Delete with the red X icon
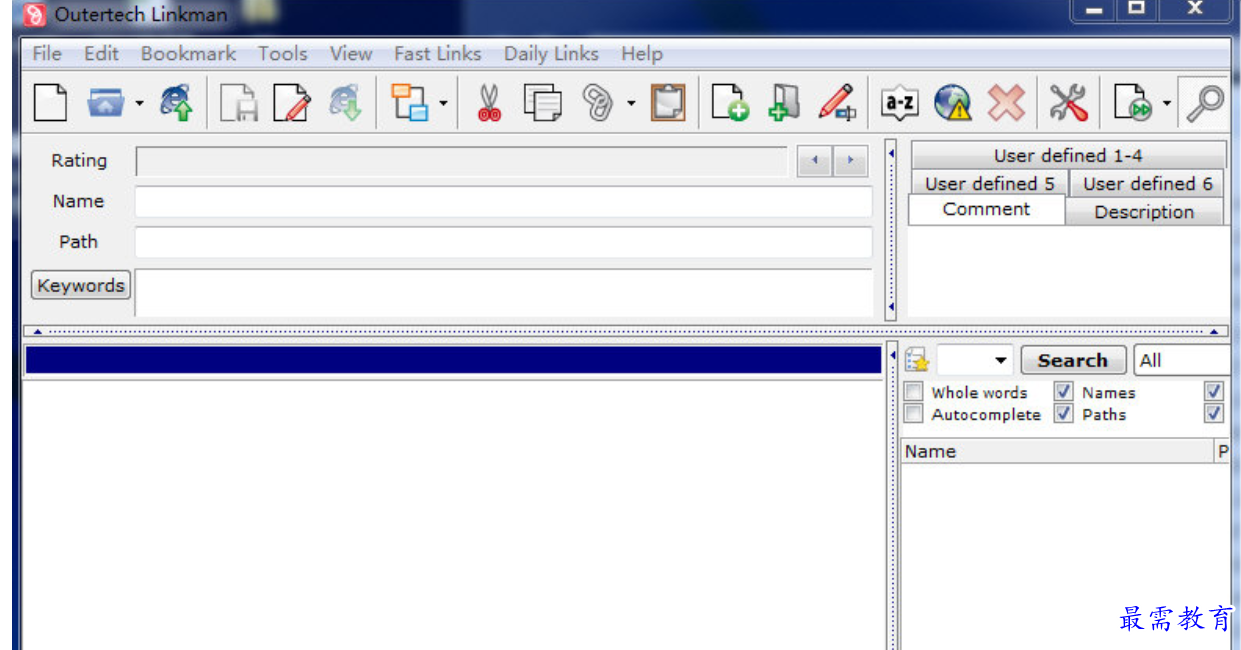Viewport: 1241px width, 650px height. click(1006, 102)
